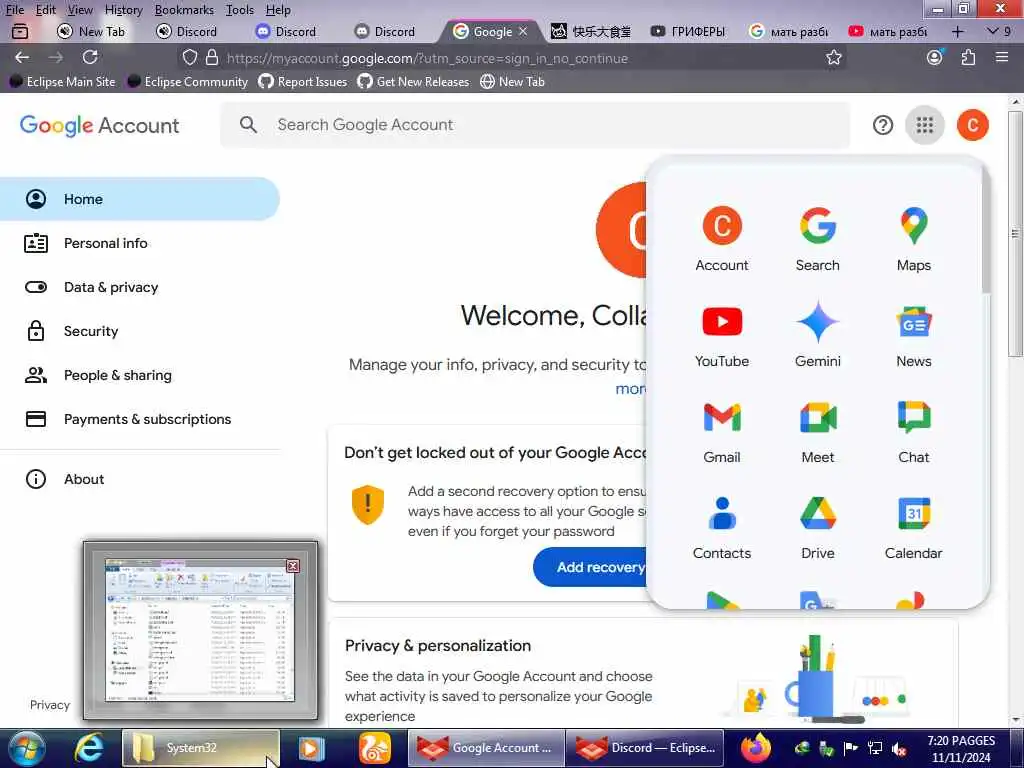Open Google Chat from the apps panel
This screenshot has height=768, width=1024.
(914, 431)
